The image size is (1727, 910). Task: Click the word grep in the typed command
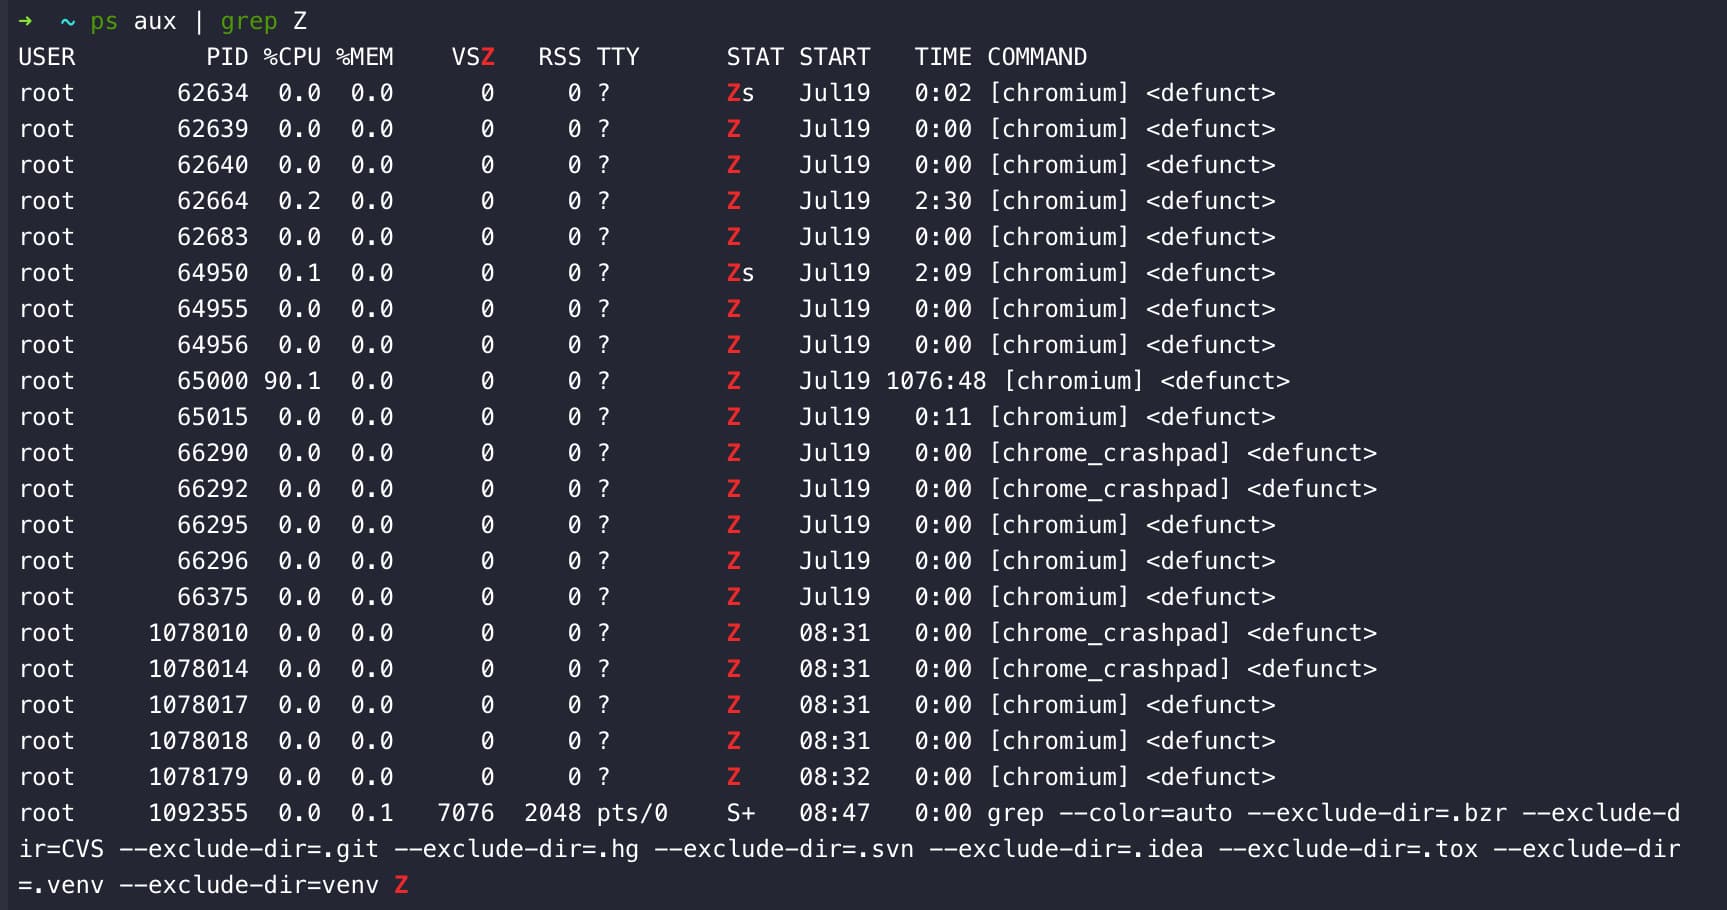(249, 21)
